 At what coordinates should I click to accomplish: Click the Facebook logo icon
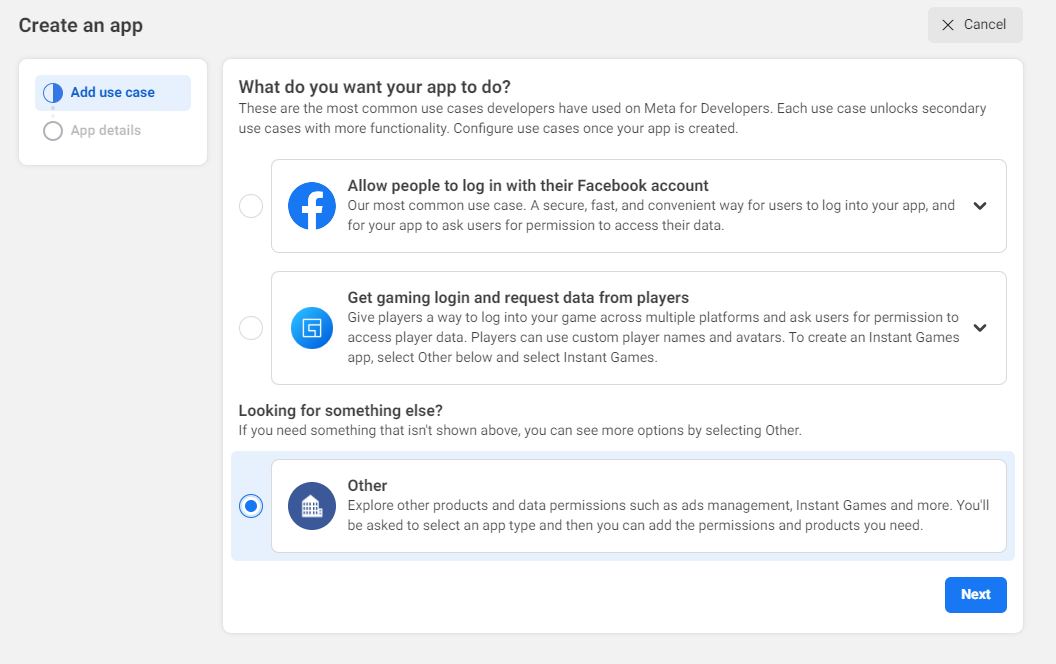point(312,206)
